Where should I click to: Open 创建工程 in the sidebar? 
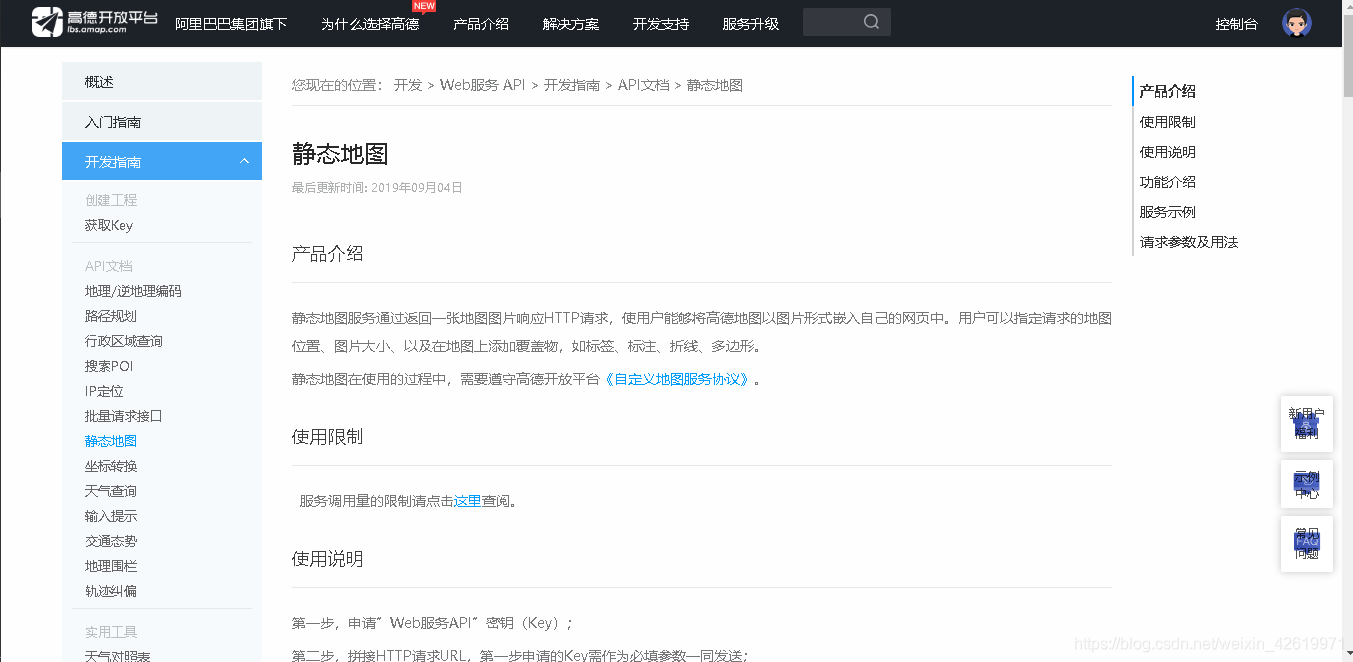111,200
